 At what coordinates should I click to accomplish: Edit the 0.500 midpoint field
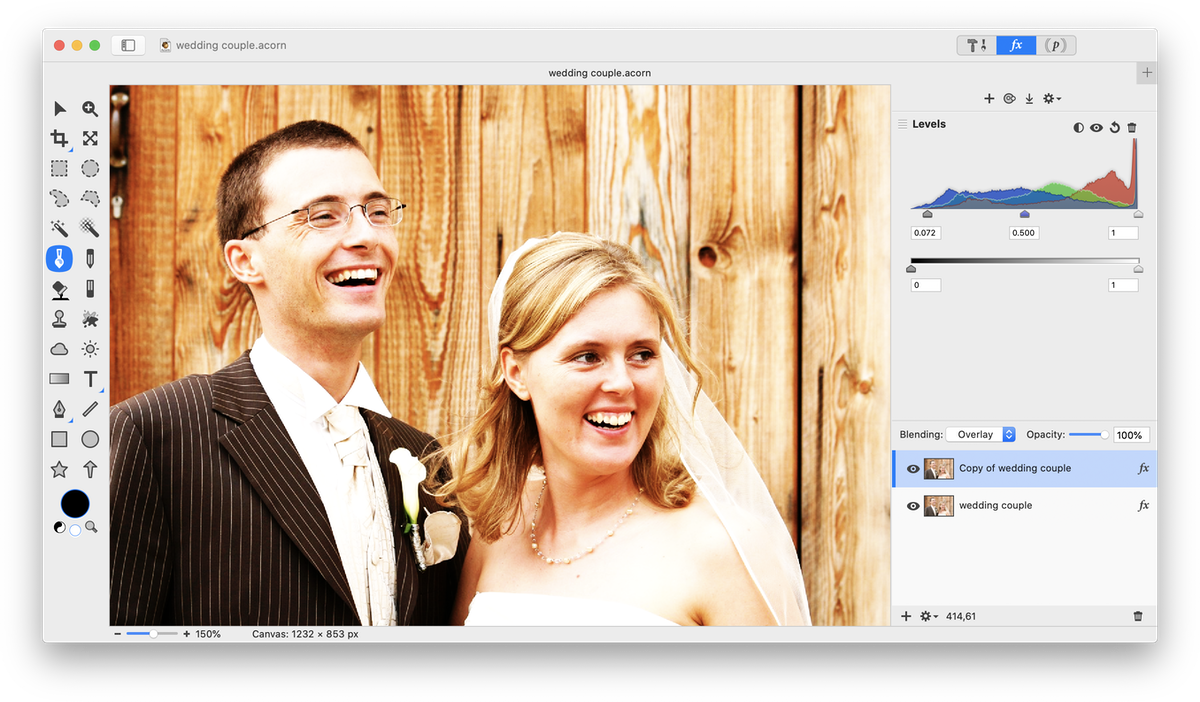(x=1023, y=233)
